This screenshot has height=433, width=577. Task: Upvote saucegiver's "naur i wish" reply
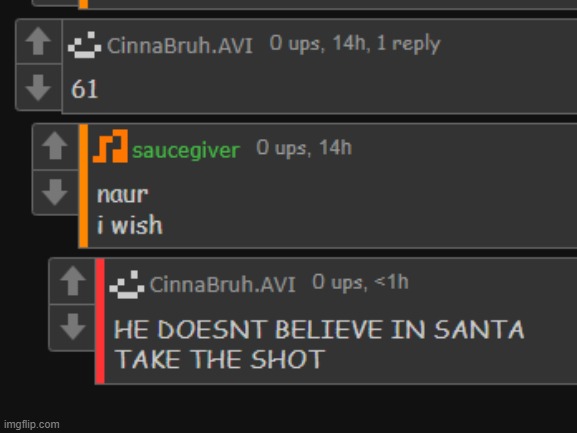[x=55, y=146]
